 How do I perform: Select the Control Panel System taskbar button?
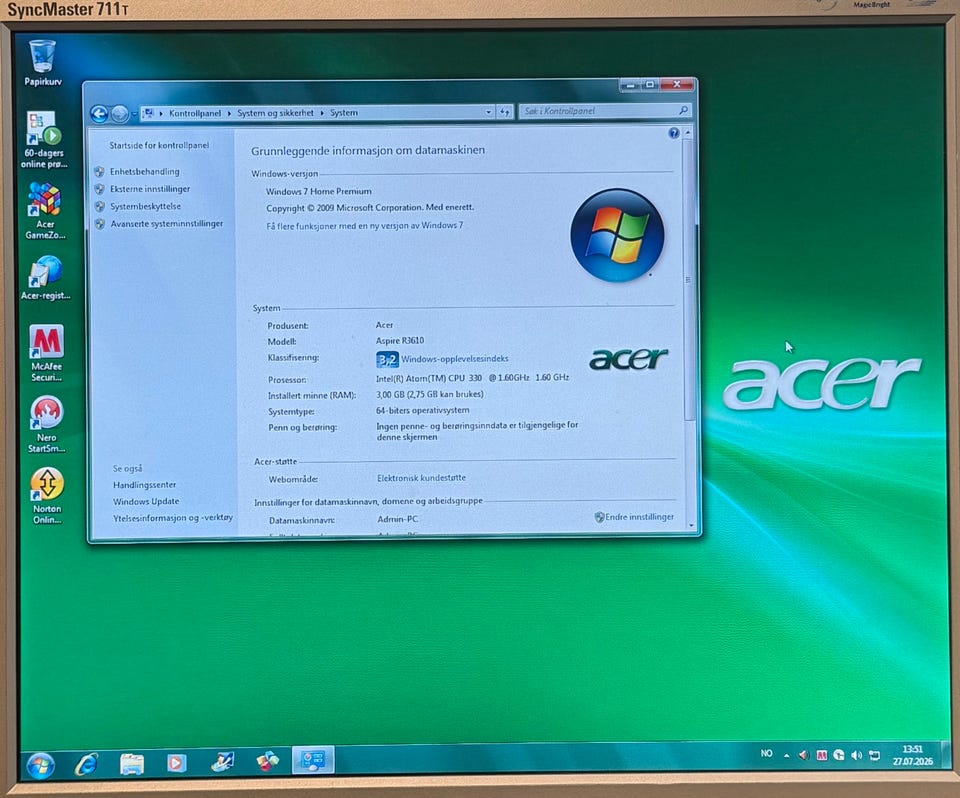(x=313, y=760)
